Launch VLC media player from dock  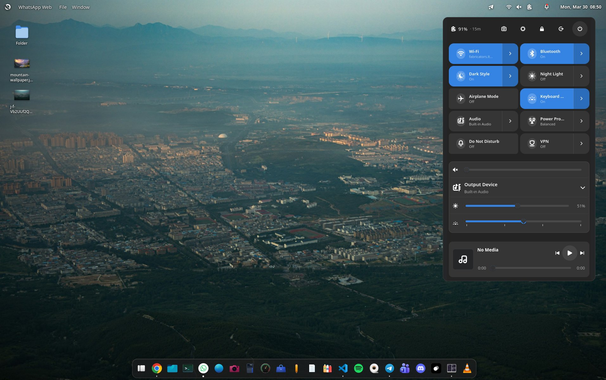467,368
